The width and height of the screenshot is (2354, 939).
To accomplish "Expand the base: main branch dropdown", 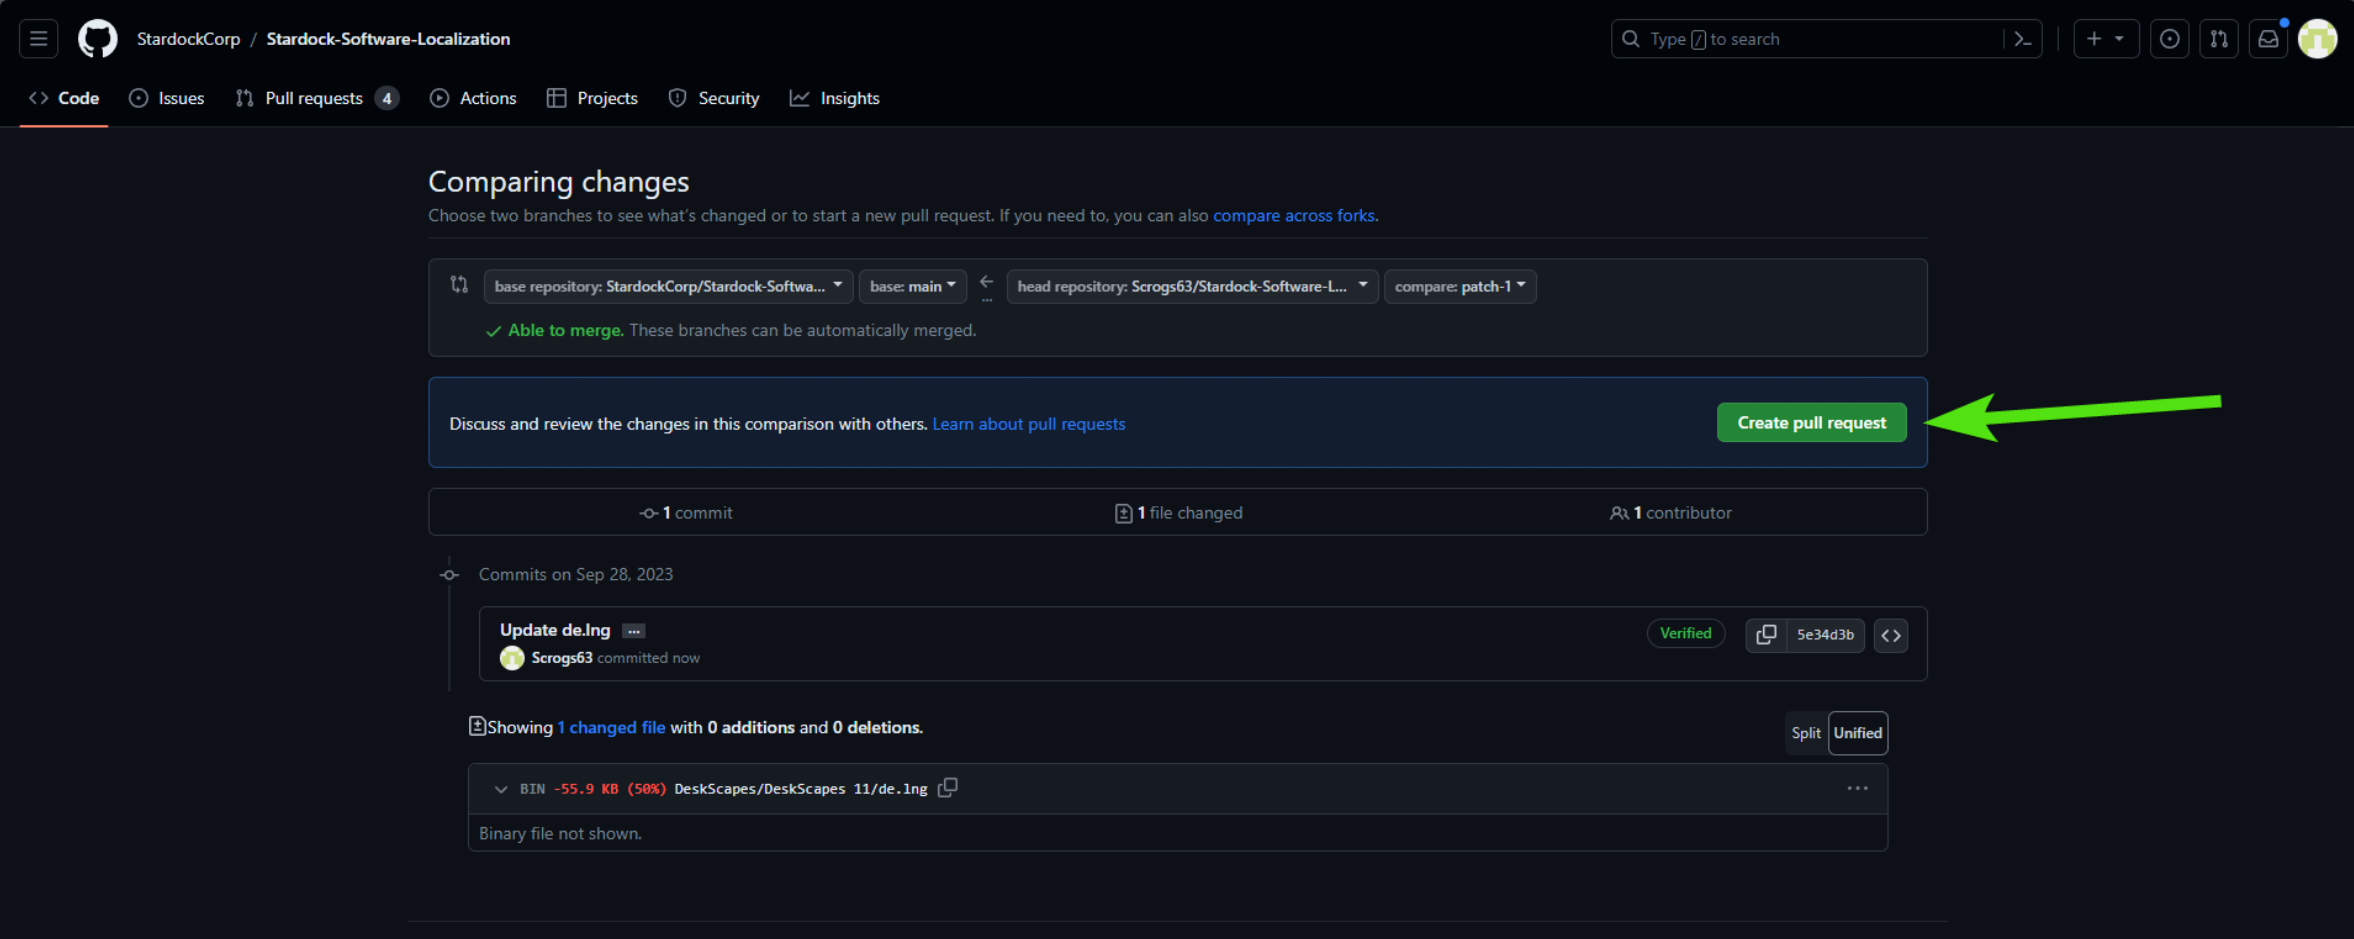I will point(913,286).
